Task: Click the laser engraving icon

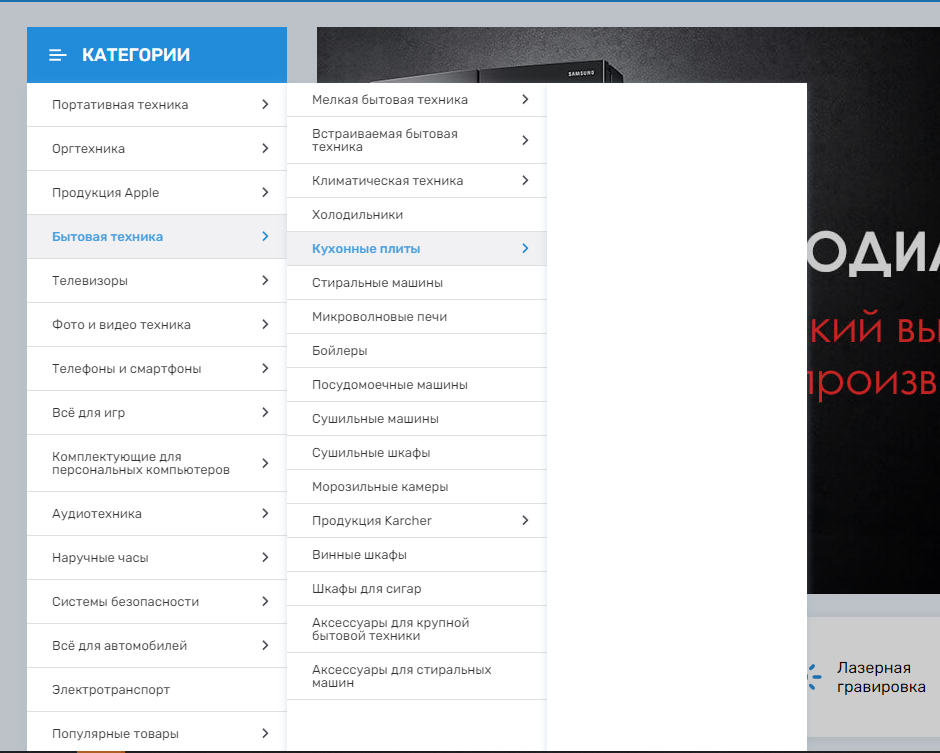Action: tap(814, 677)
